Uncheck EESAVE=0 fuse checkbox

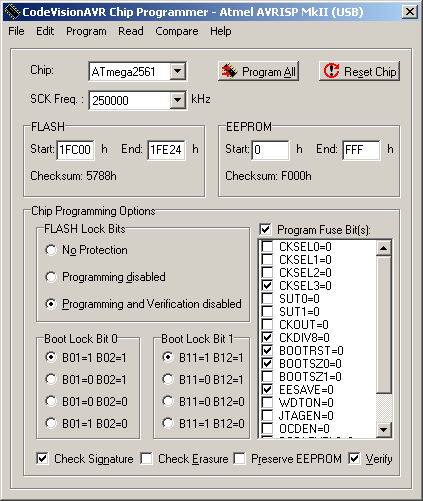click(267, 389)
